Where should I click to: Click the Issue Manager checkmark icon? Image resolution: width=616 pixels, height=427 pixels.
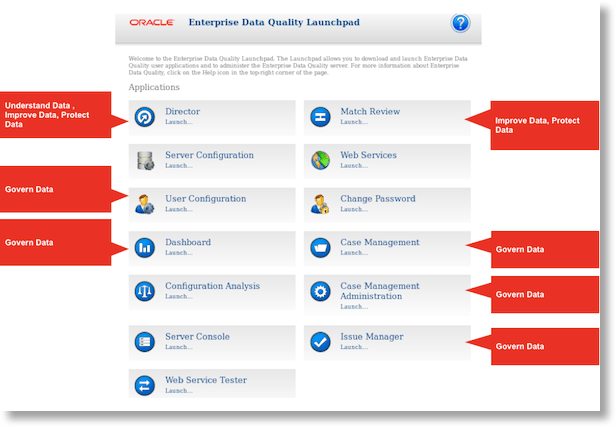[x=320, y=342]
